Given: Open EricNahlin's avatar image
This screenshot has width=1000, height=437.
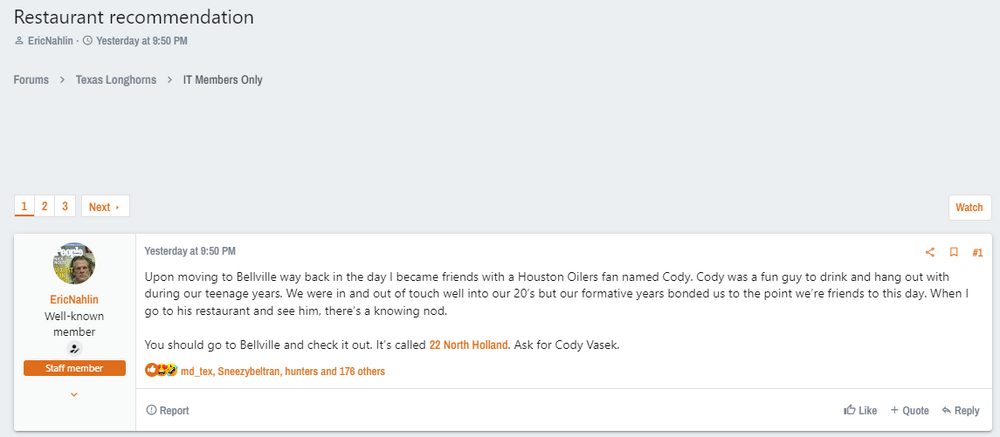Looking at the screenshot, I should click(74, 264).
